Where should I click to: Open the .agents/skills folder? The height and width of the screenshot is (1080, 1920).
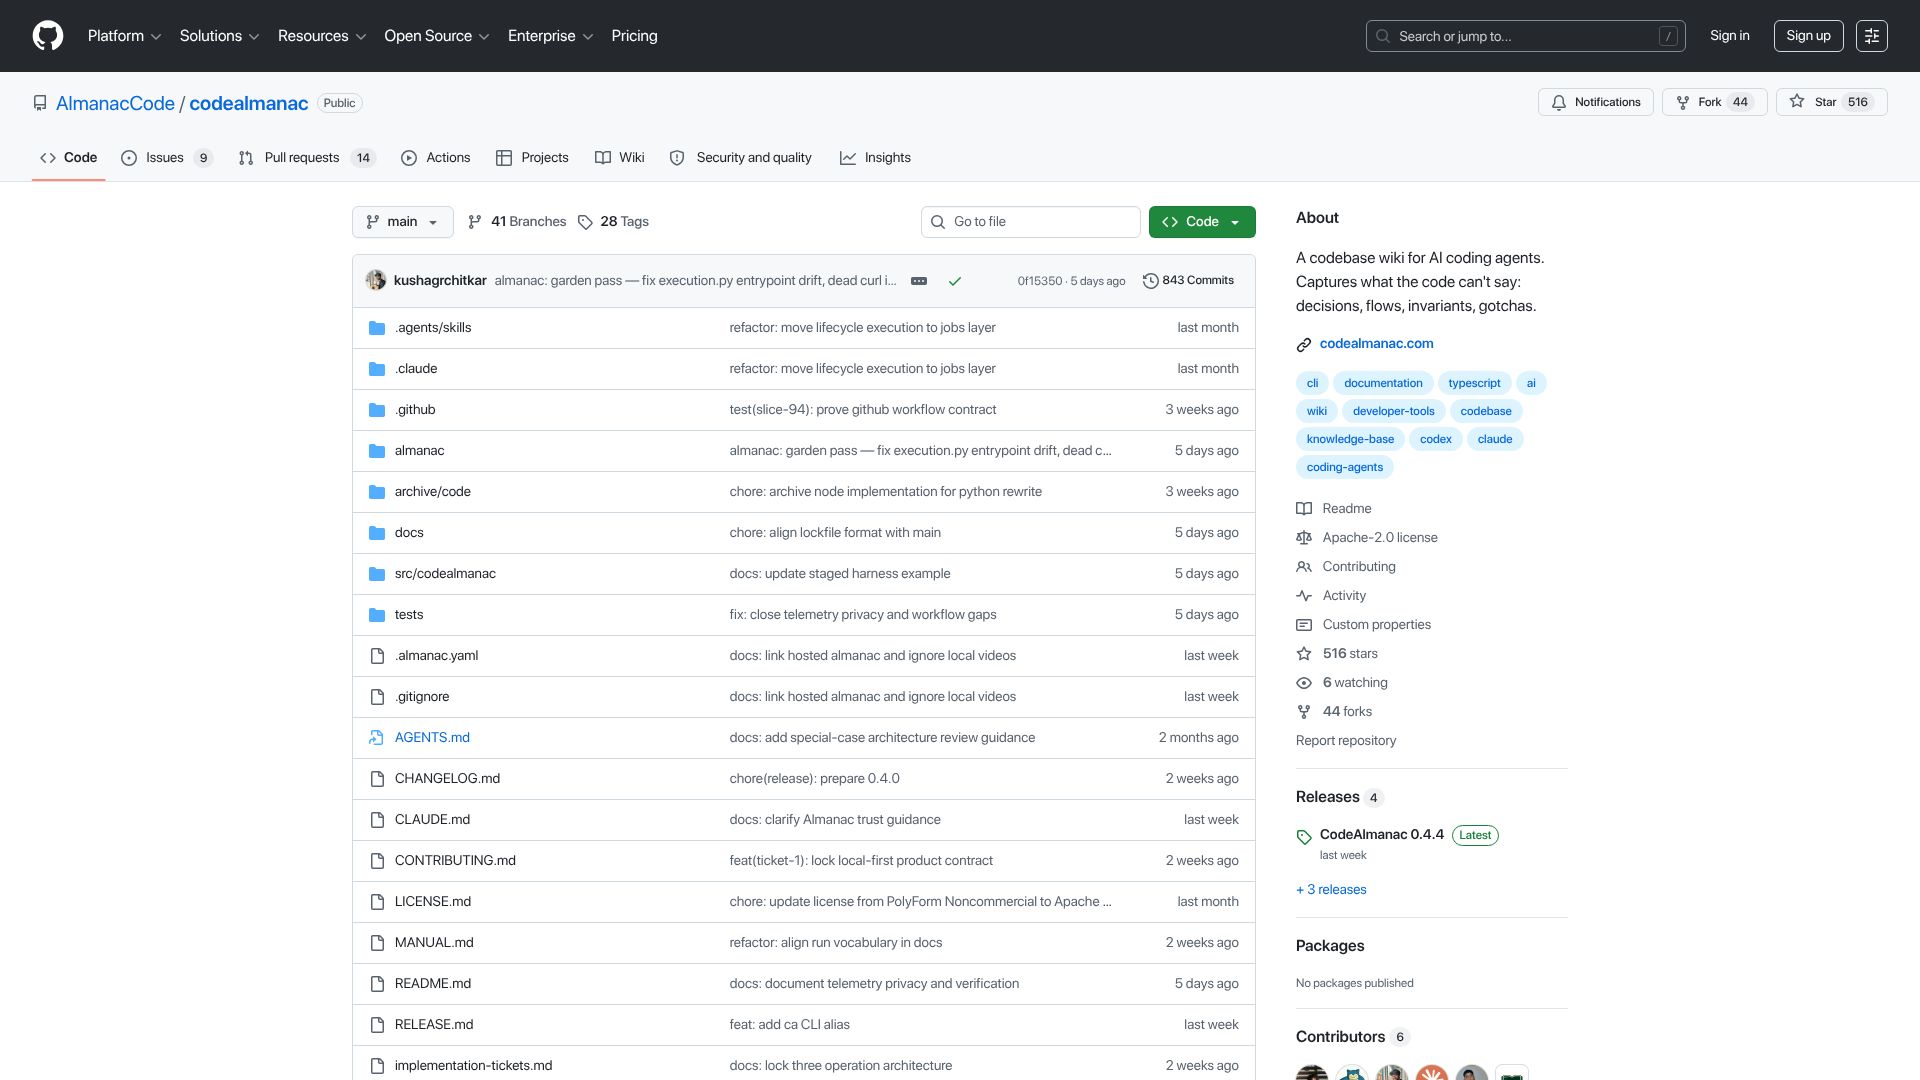(x=433, y=328)
